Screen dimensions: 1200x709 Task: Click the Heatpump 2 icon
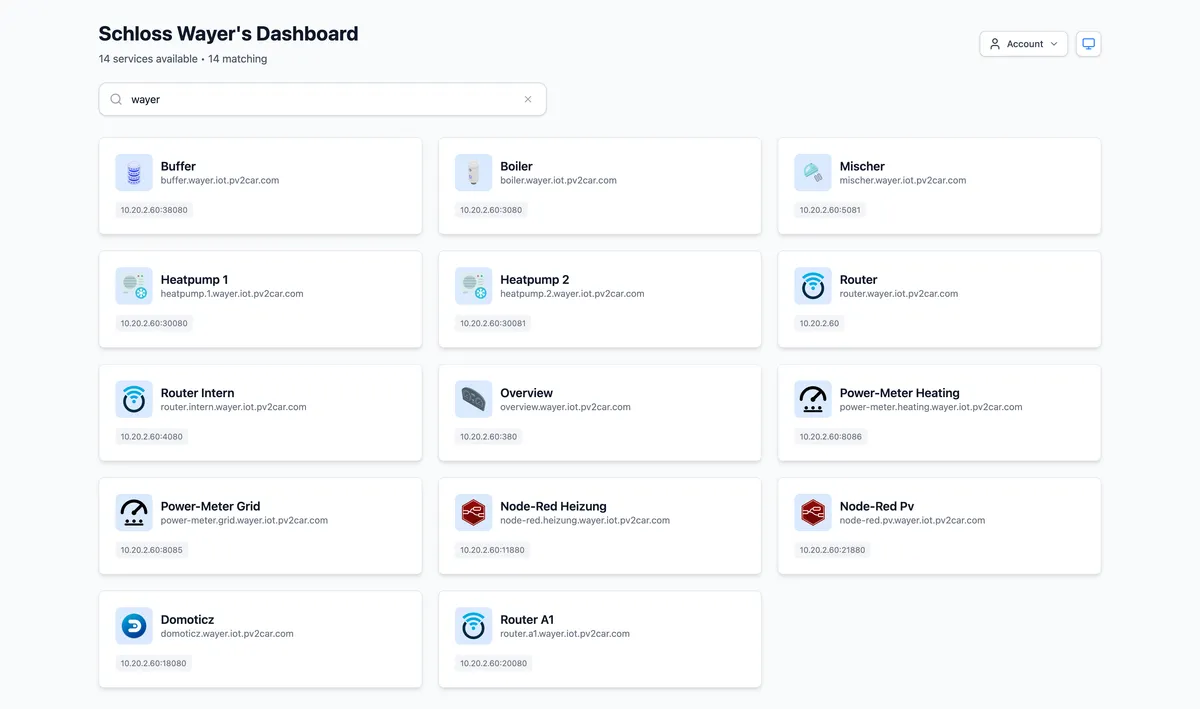(473, 286)
